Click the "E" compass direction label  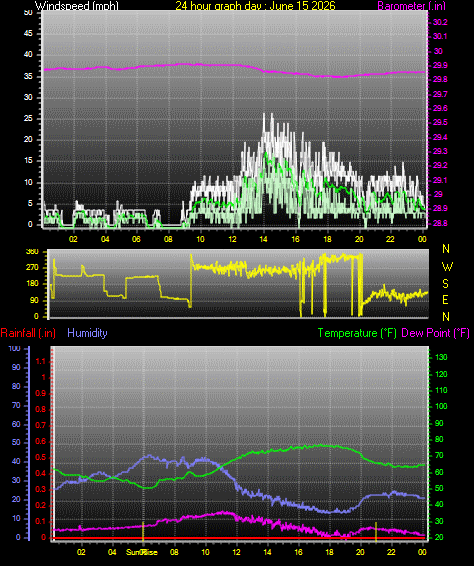pyautogui.click(x=445, y=300)
